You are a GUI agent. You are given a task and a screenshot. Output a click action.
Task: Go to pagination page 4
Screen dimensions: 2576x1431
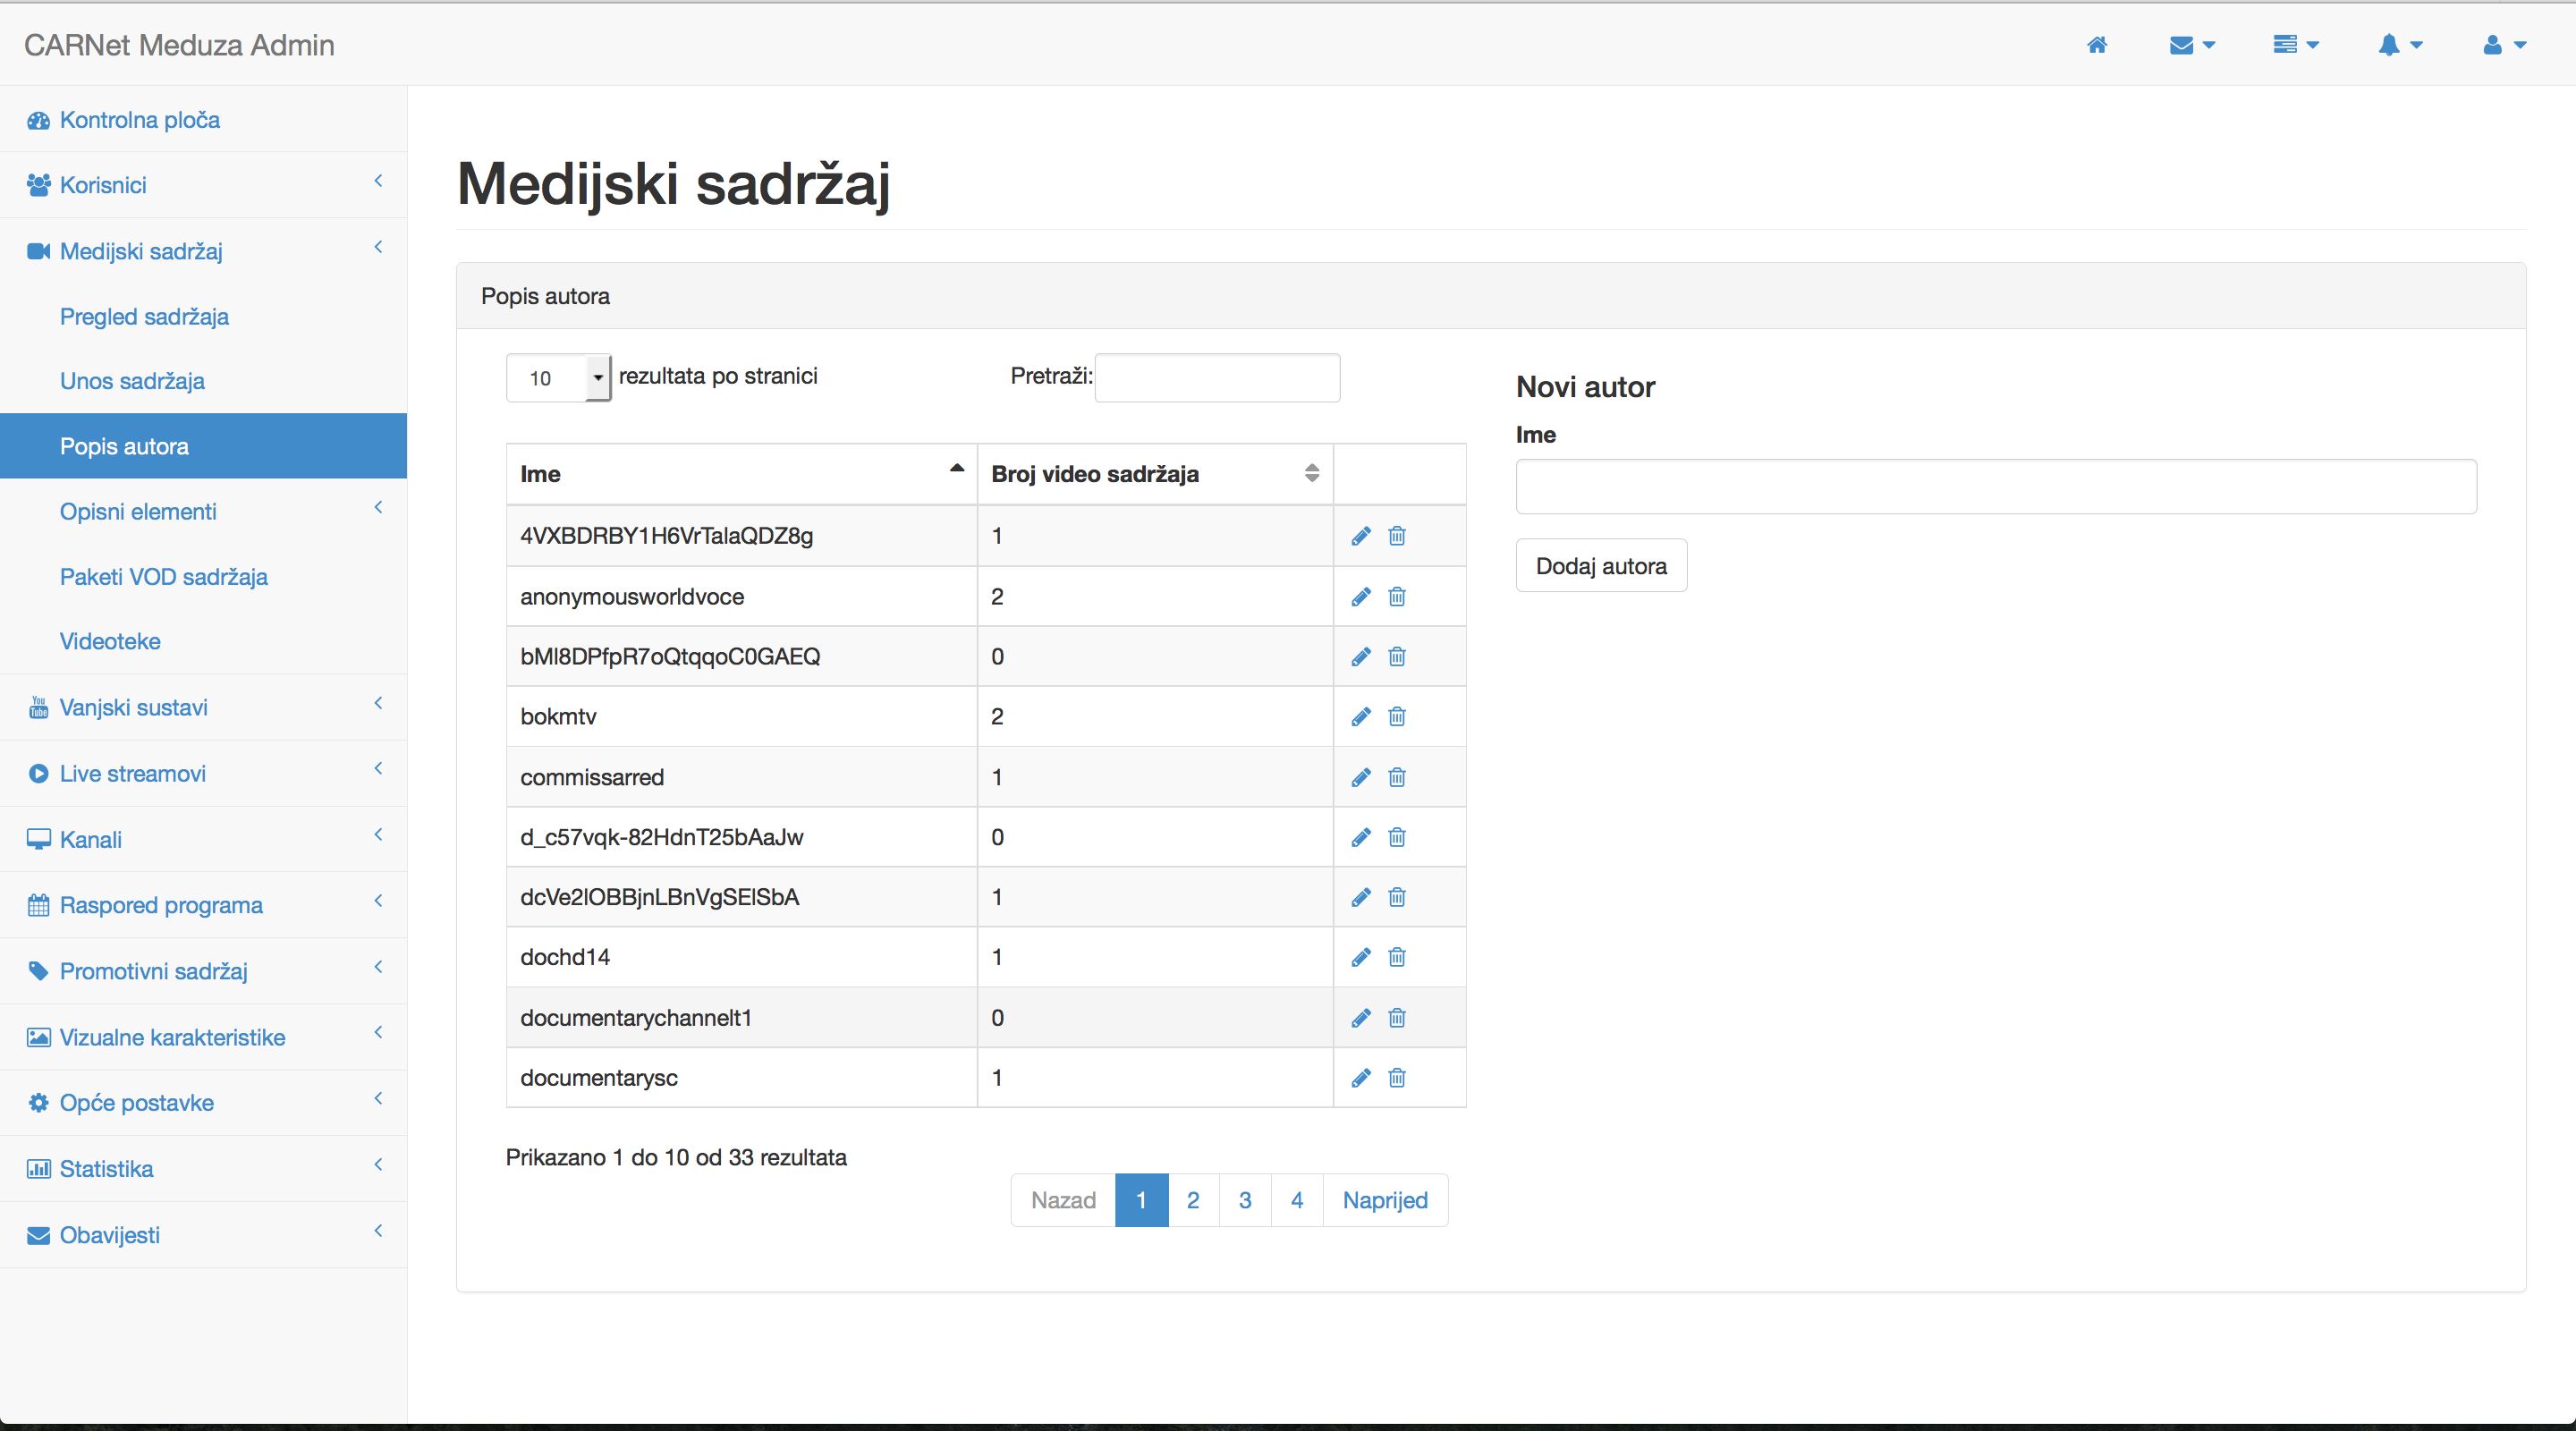tap(1297, 1200)
